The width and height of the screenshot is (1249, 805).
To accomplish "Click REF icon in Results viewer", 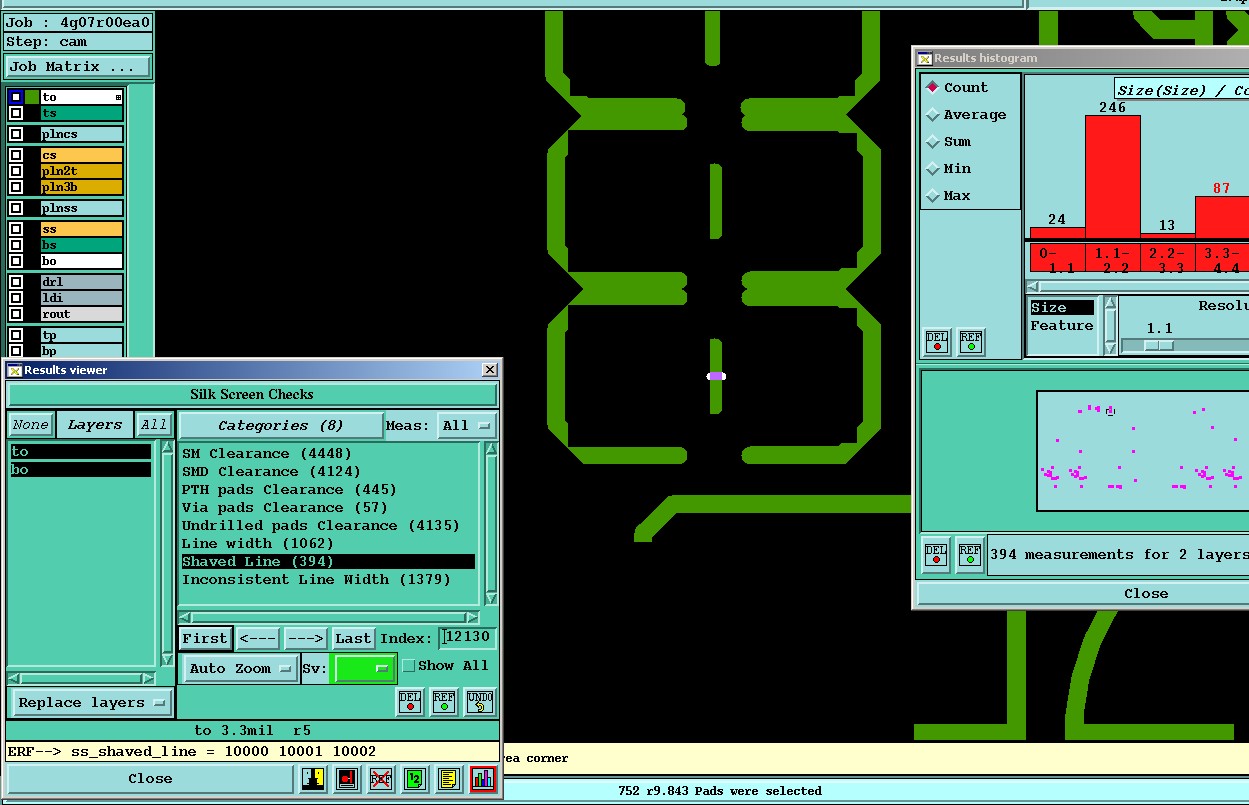I will [x=444, y=702].
